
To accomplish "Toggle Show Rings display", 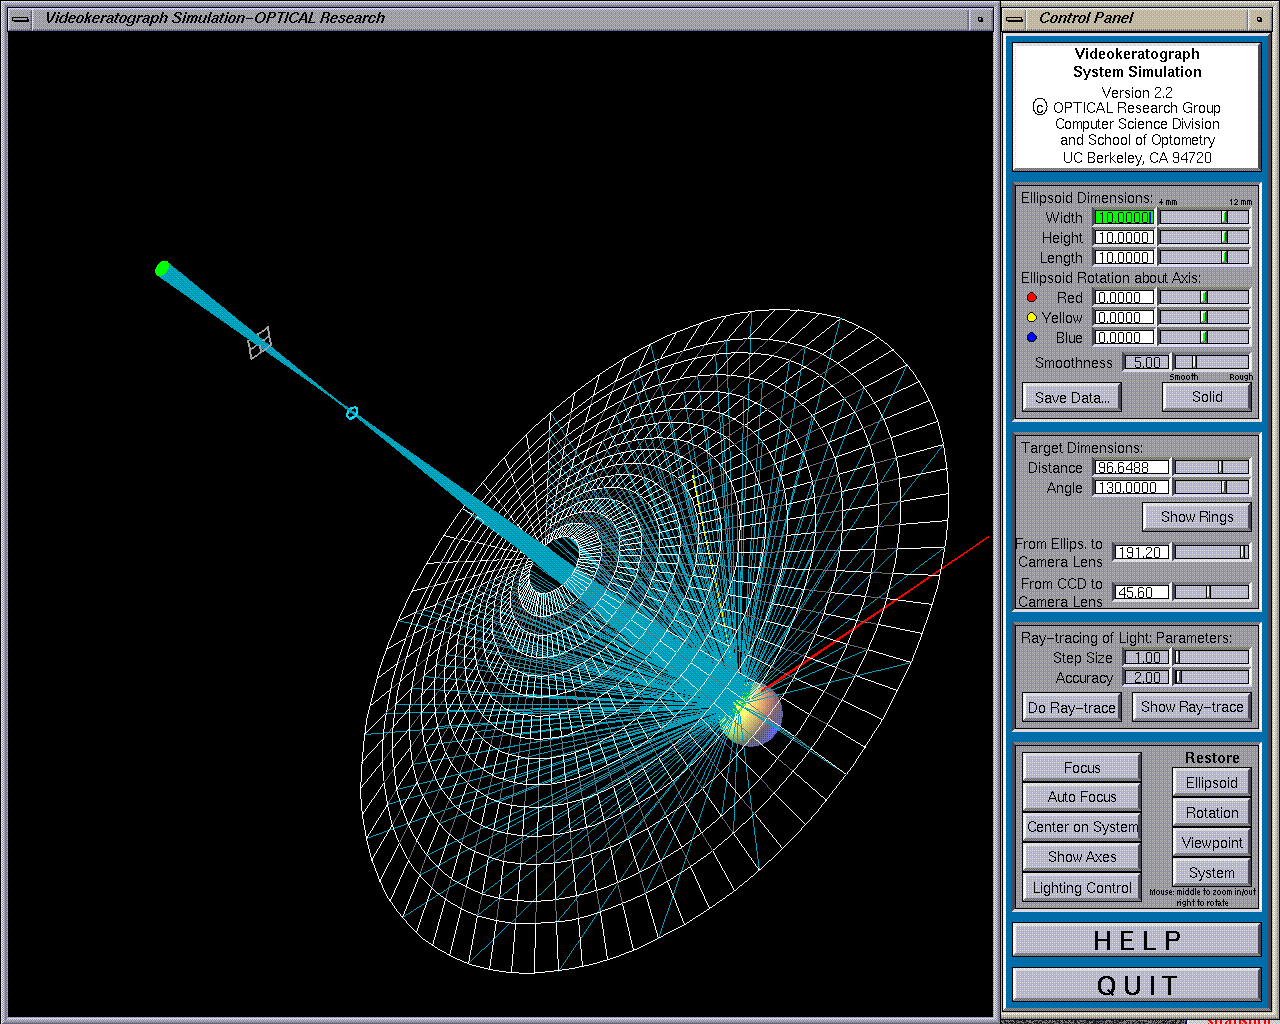I will coord(1196,517).
